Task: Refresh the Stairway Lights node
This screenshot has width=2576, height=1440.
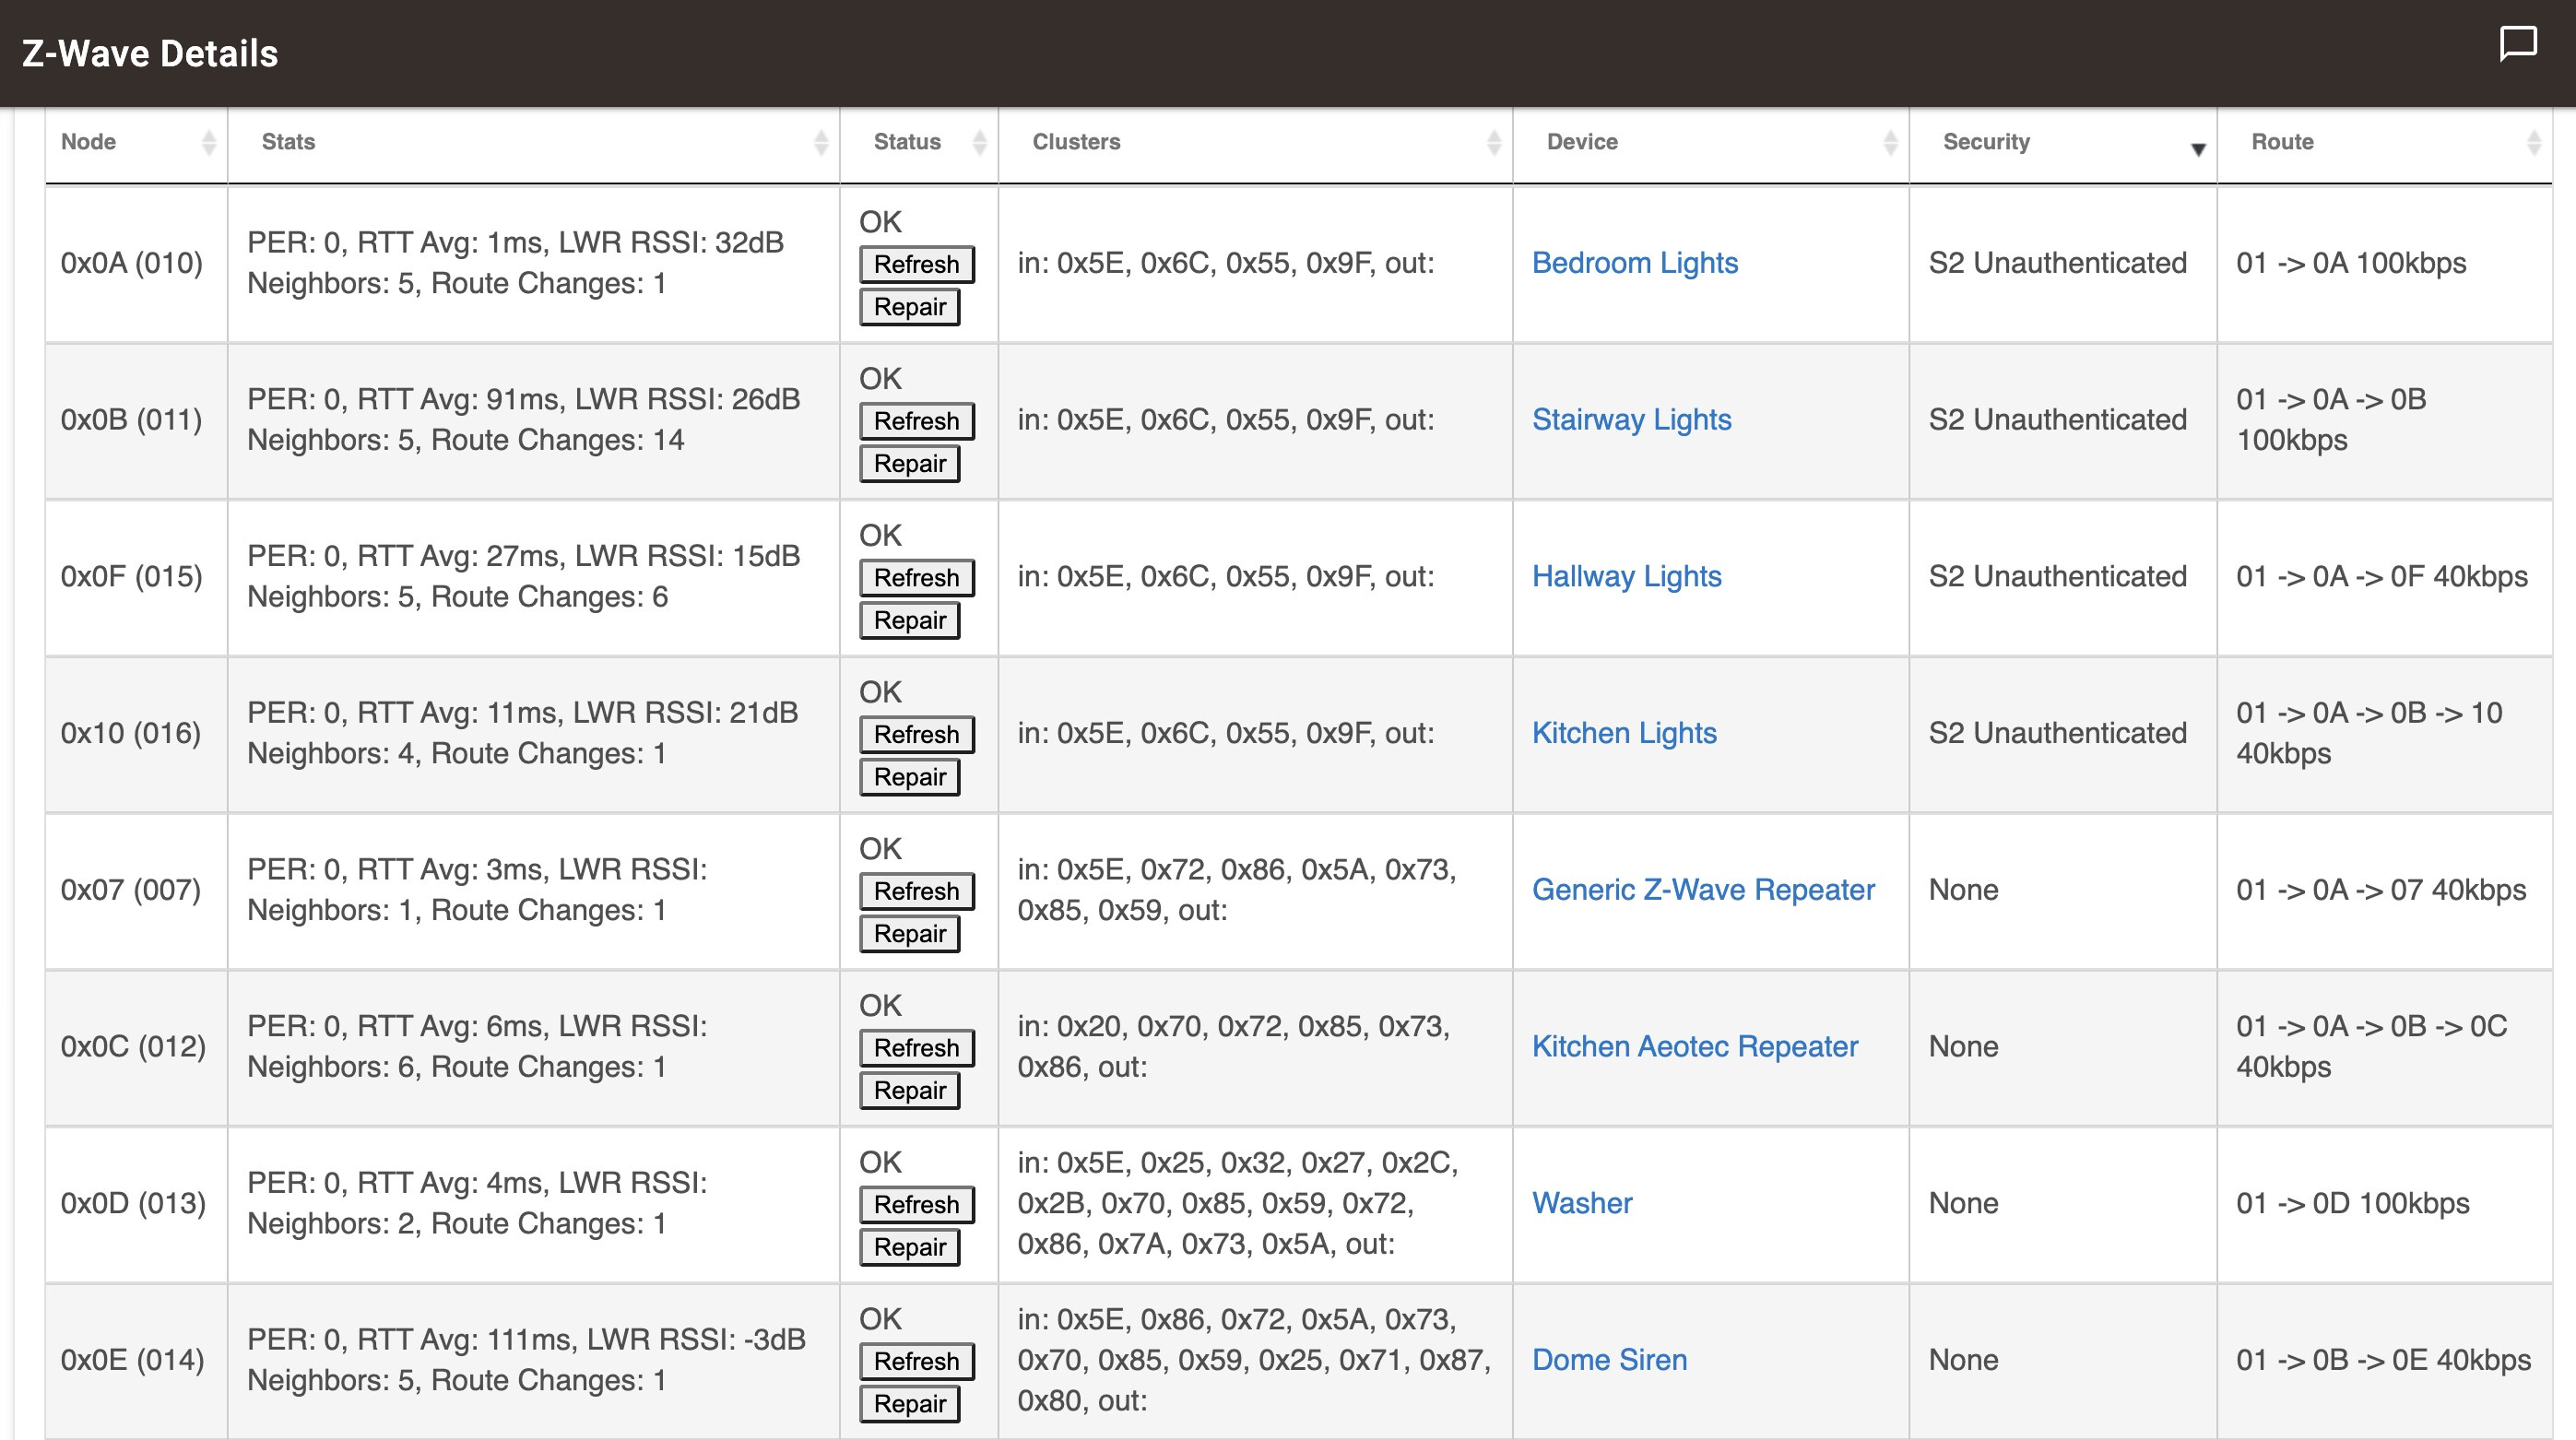Action: point(916,421)
